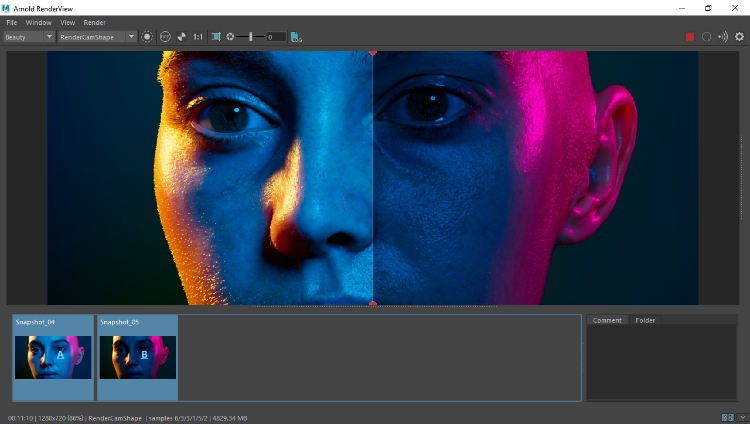Open the Window menu
Image resolution: width=750 pixels, height=424 pixels.
pyautogui.click(x=38, y=22)
